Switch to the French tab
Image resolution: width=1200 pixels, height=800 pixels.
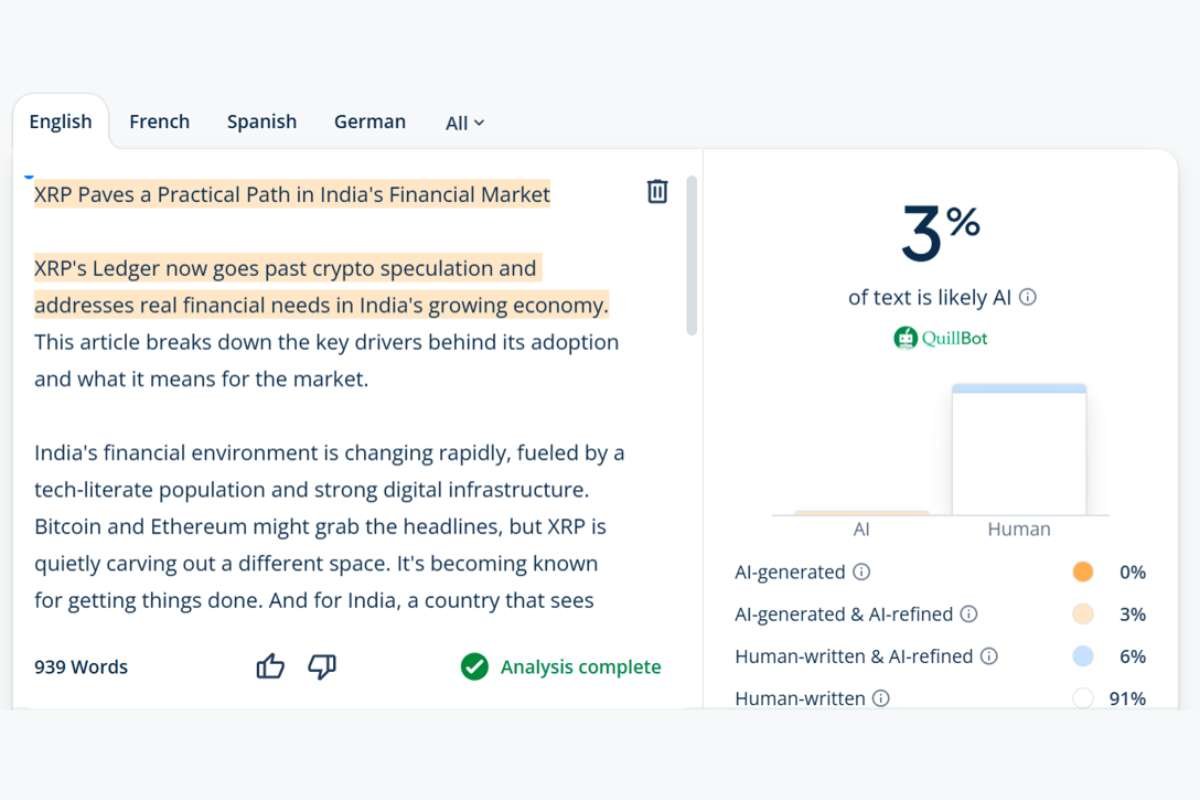(159, 122)
